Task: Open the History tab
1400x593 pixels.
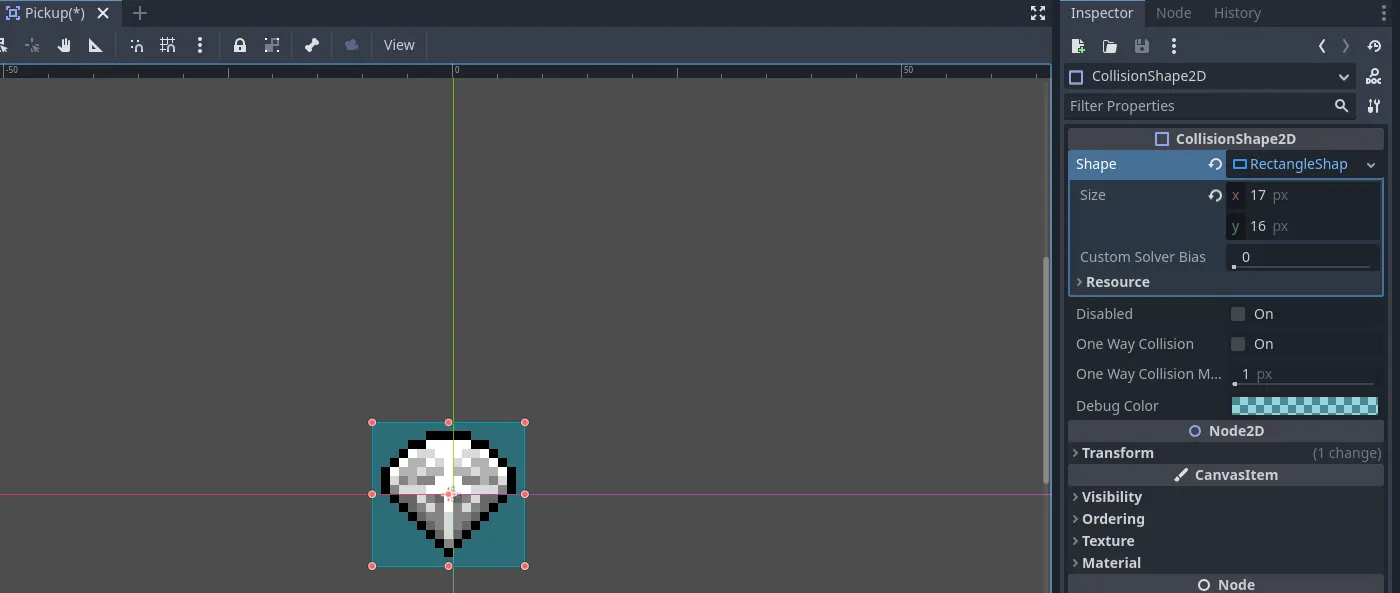Action: (x=1237, y=13)
